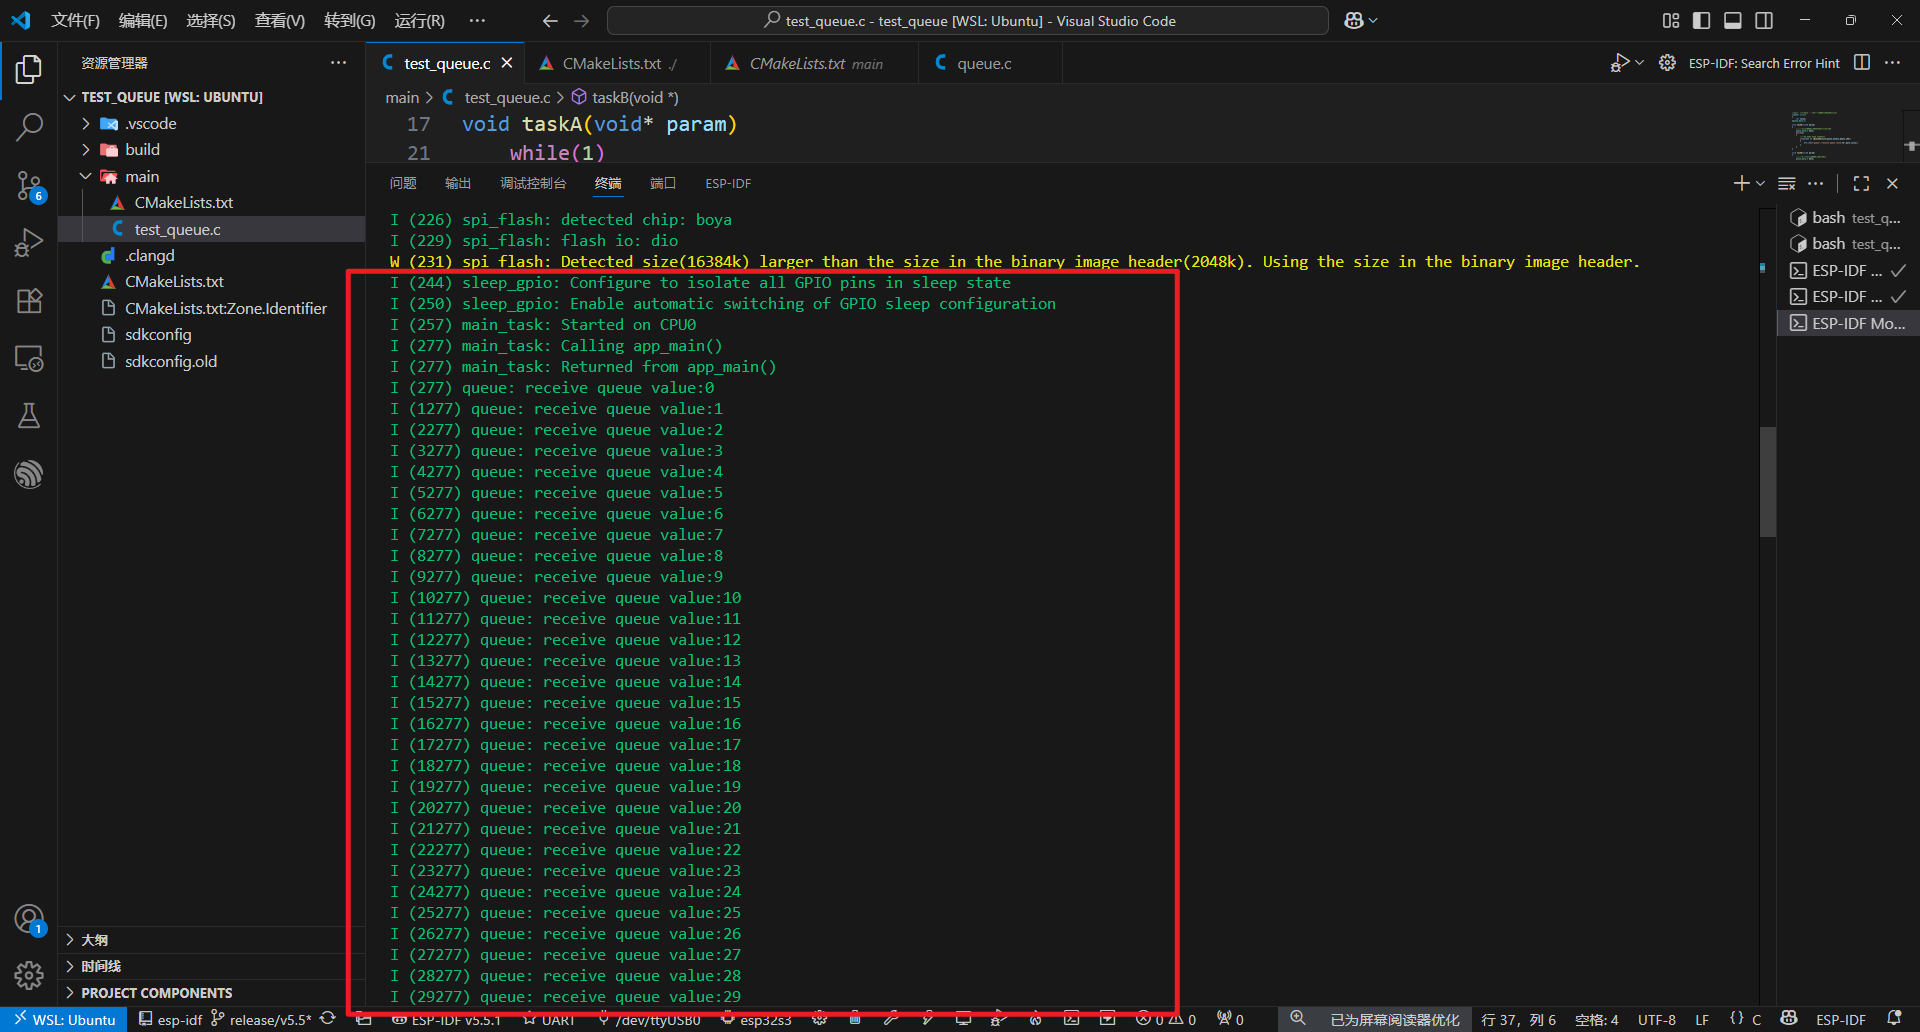The image size is (1920, 1032).
Task: Open Accounts menu in activity bar
Action: (29, 919)
